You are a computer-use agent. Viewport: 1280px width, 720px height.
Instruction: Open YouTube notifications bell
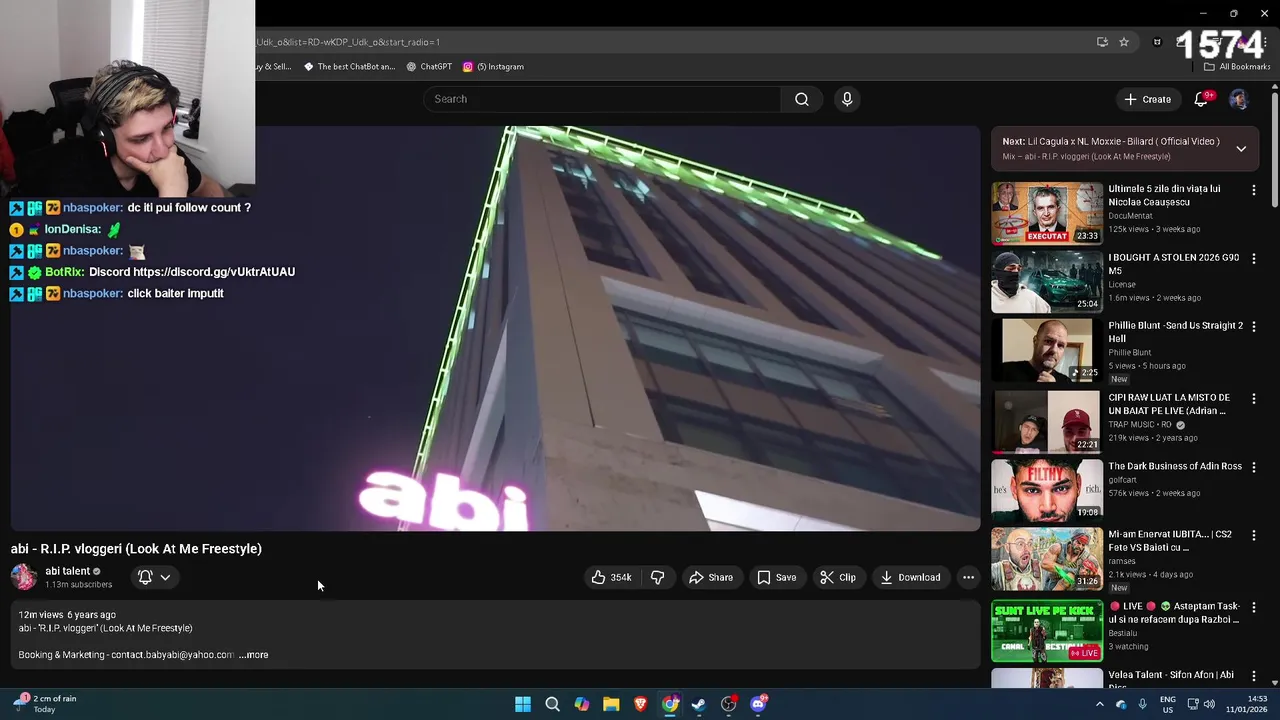coord(1202,99)
